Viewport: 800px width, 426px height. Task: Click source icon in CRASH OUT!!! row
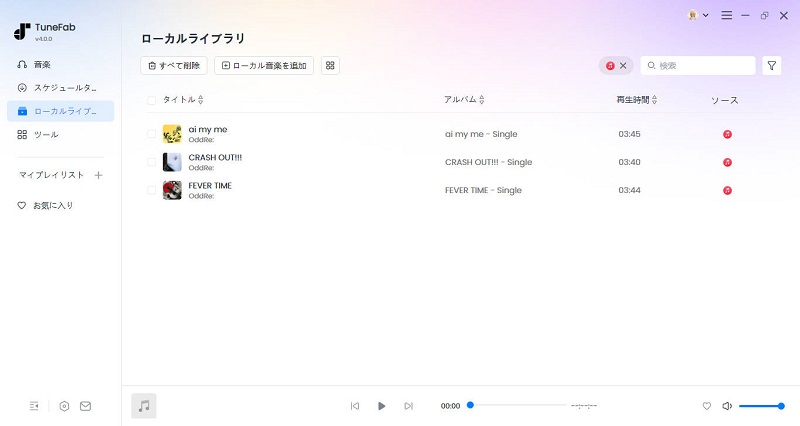coord(728,162)
